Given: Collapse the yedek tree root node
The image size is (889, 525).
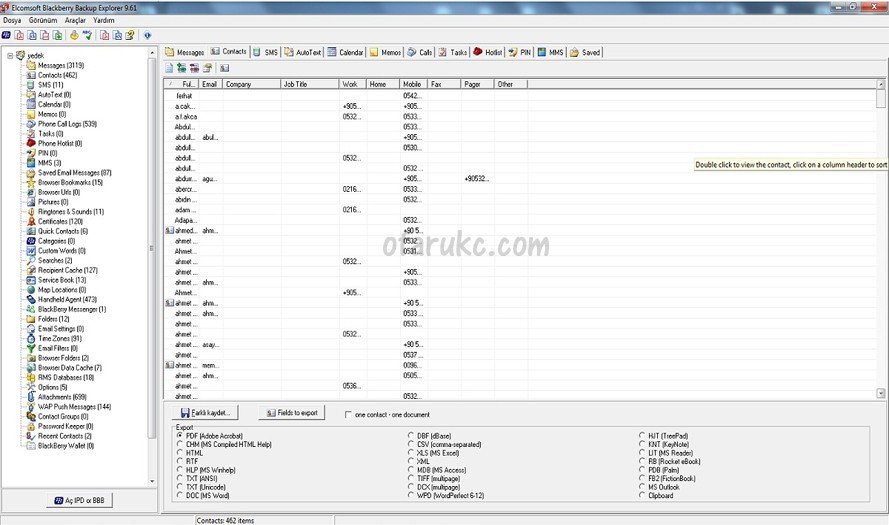Looking at the screenshot, I should click(x=10, y=56).
